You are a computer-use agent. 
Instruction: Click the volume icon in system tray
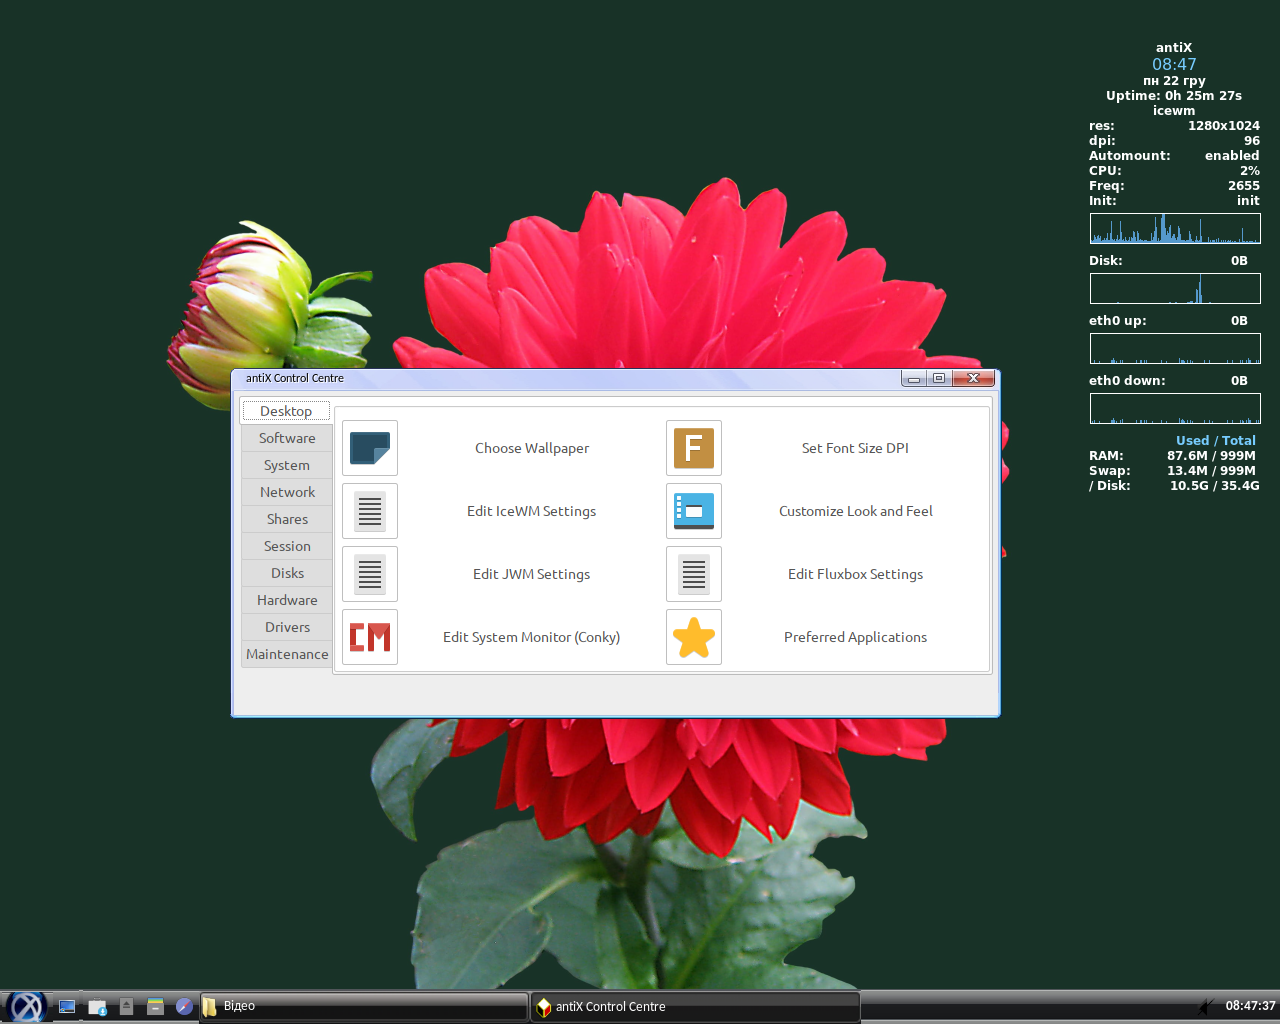pos(1207,1006)
